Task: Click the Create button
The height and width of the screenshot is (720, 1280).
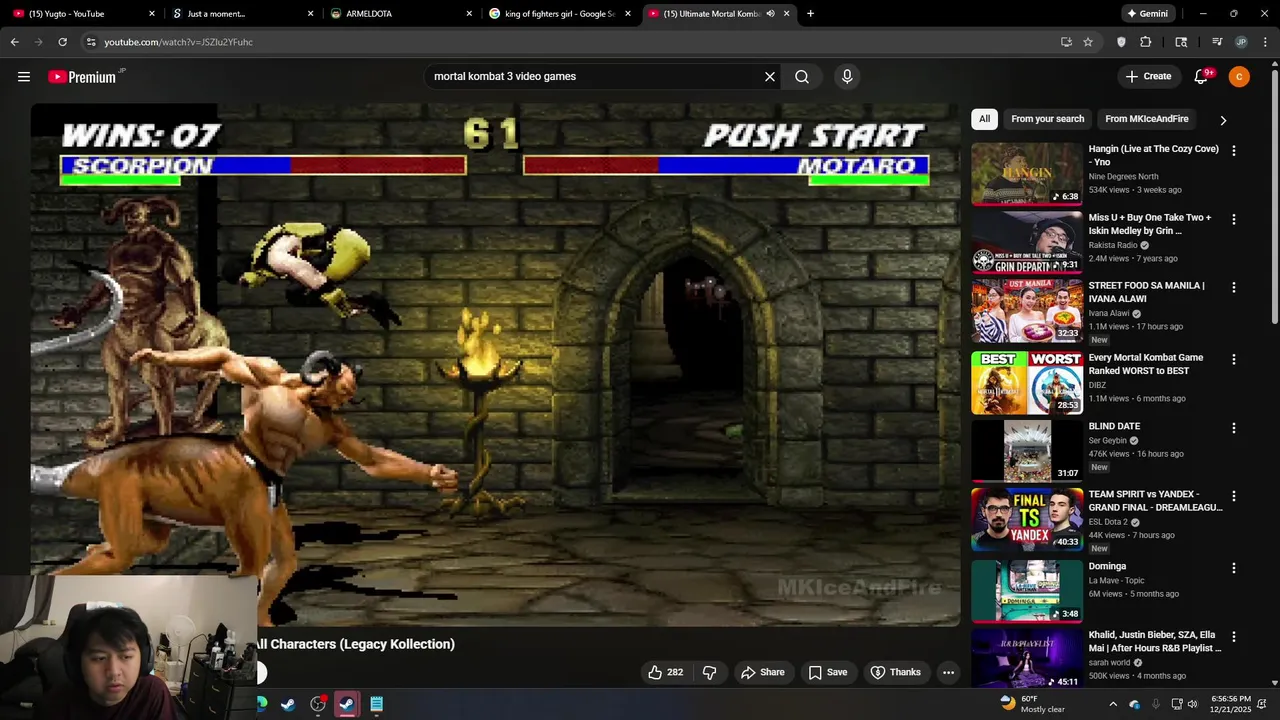Action: [1148, 76]
